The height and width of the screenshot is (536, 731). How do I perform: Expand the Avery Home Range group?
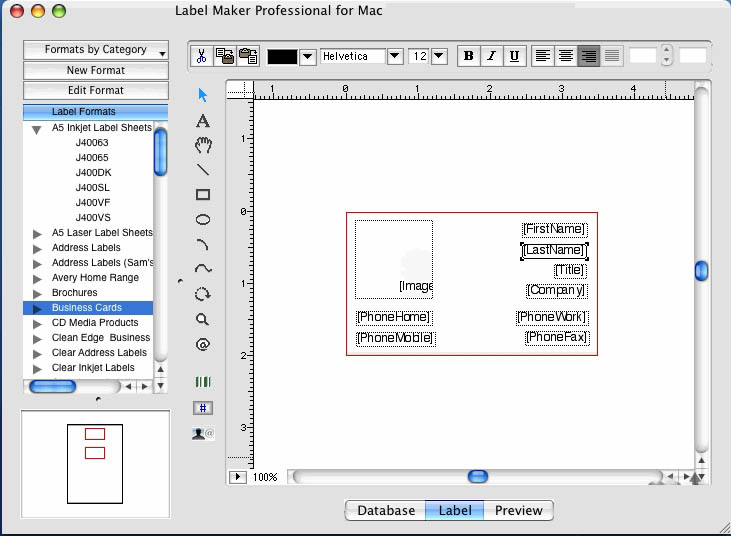37,279
